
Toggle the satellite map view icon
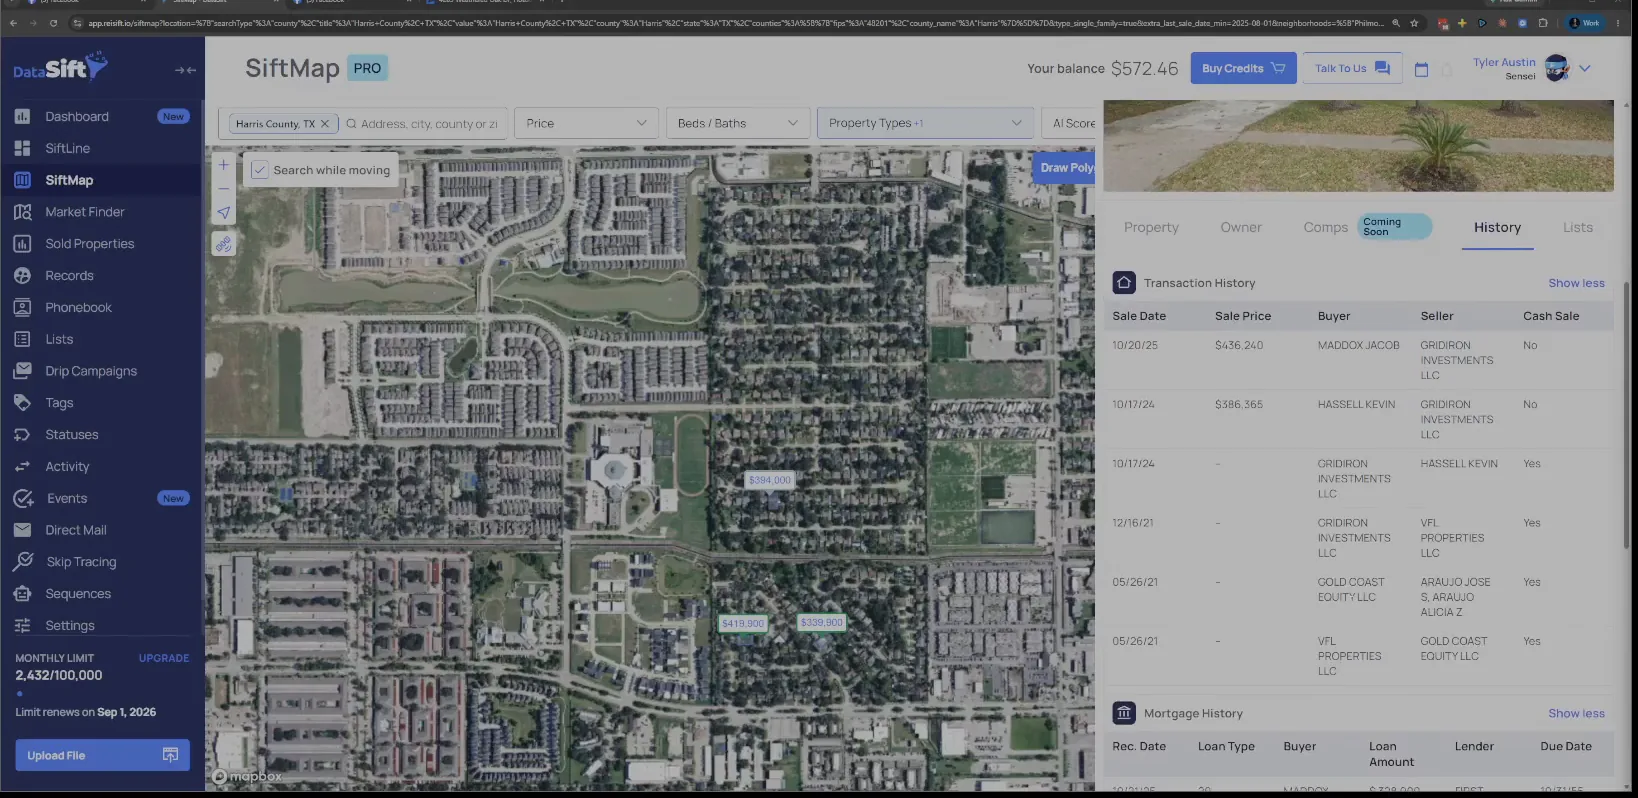tap(224, 244)
